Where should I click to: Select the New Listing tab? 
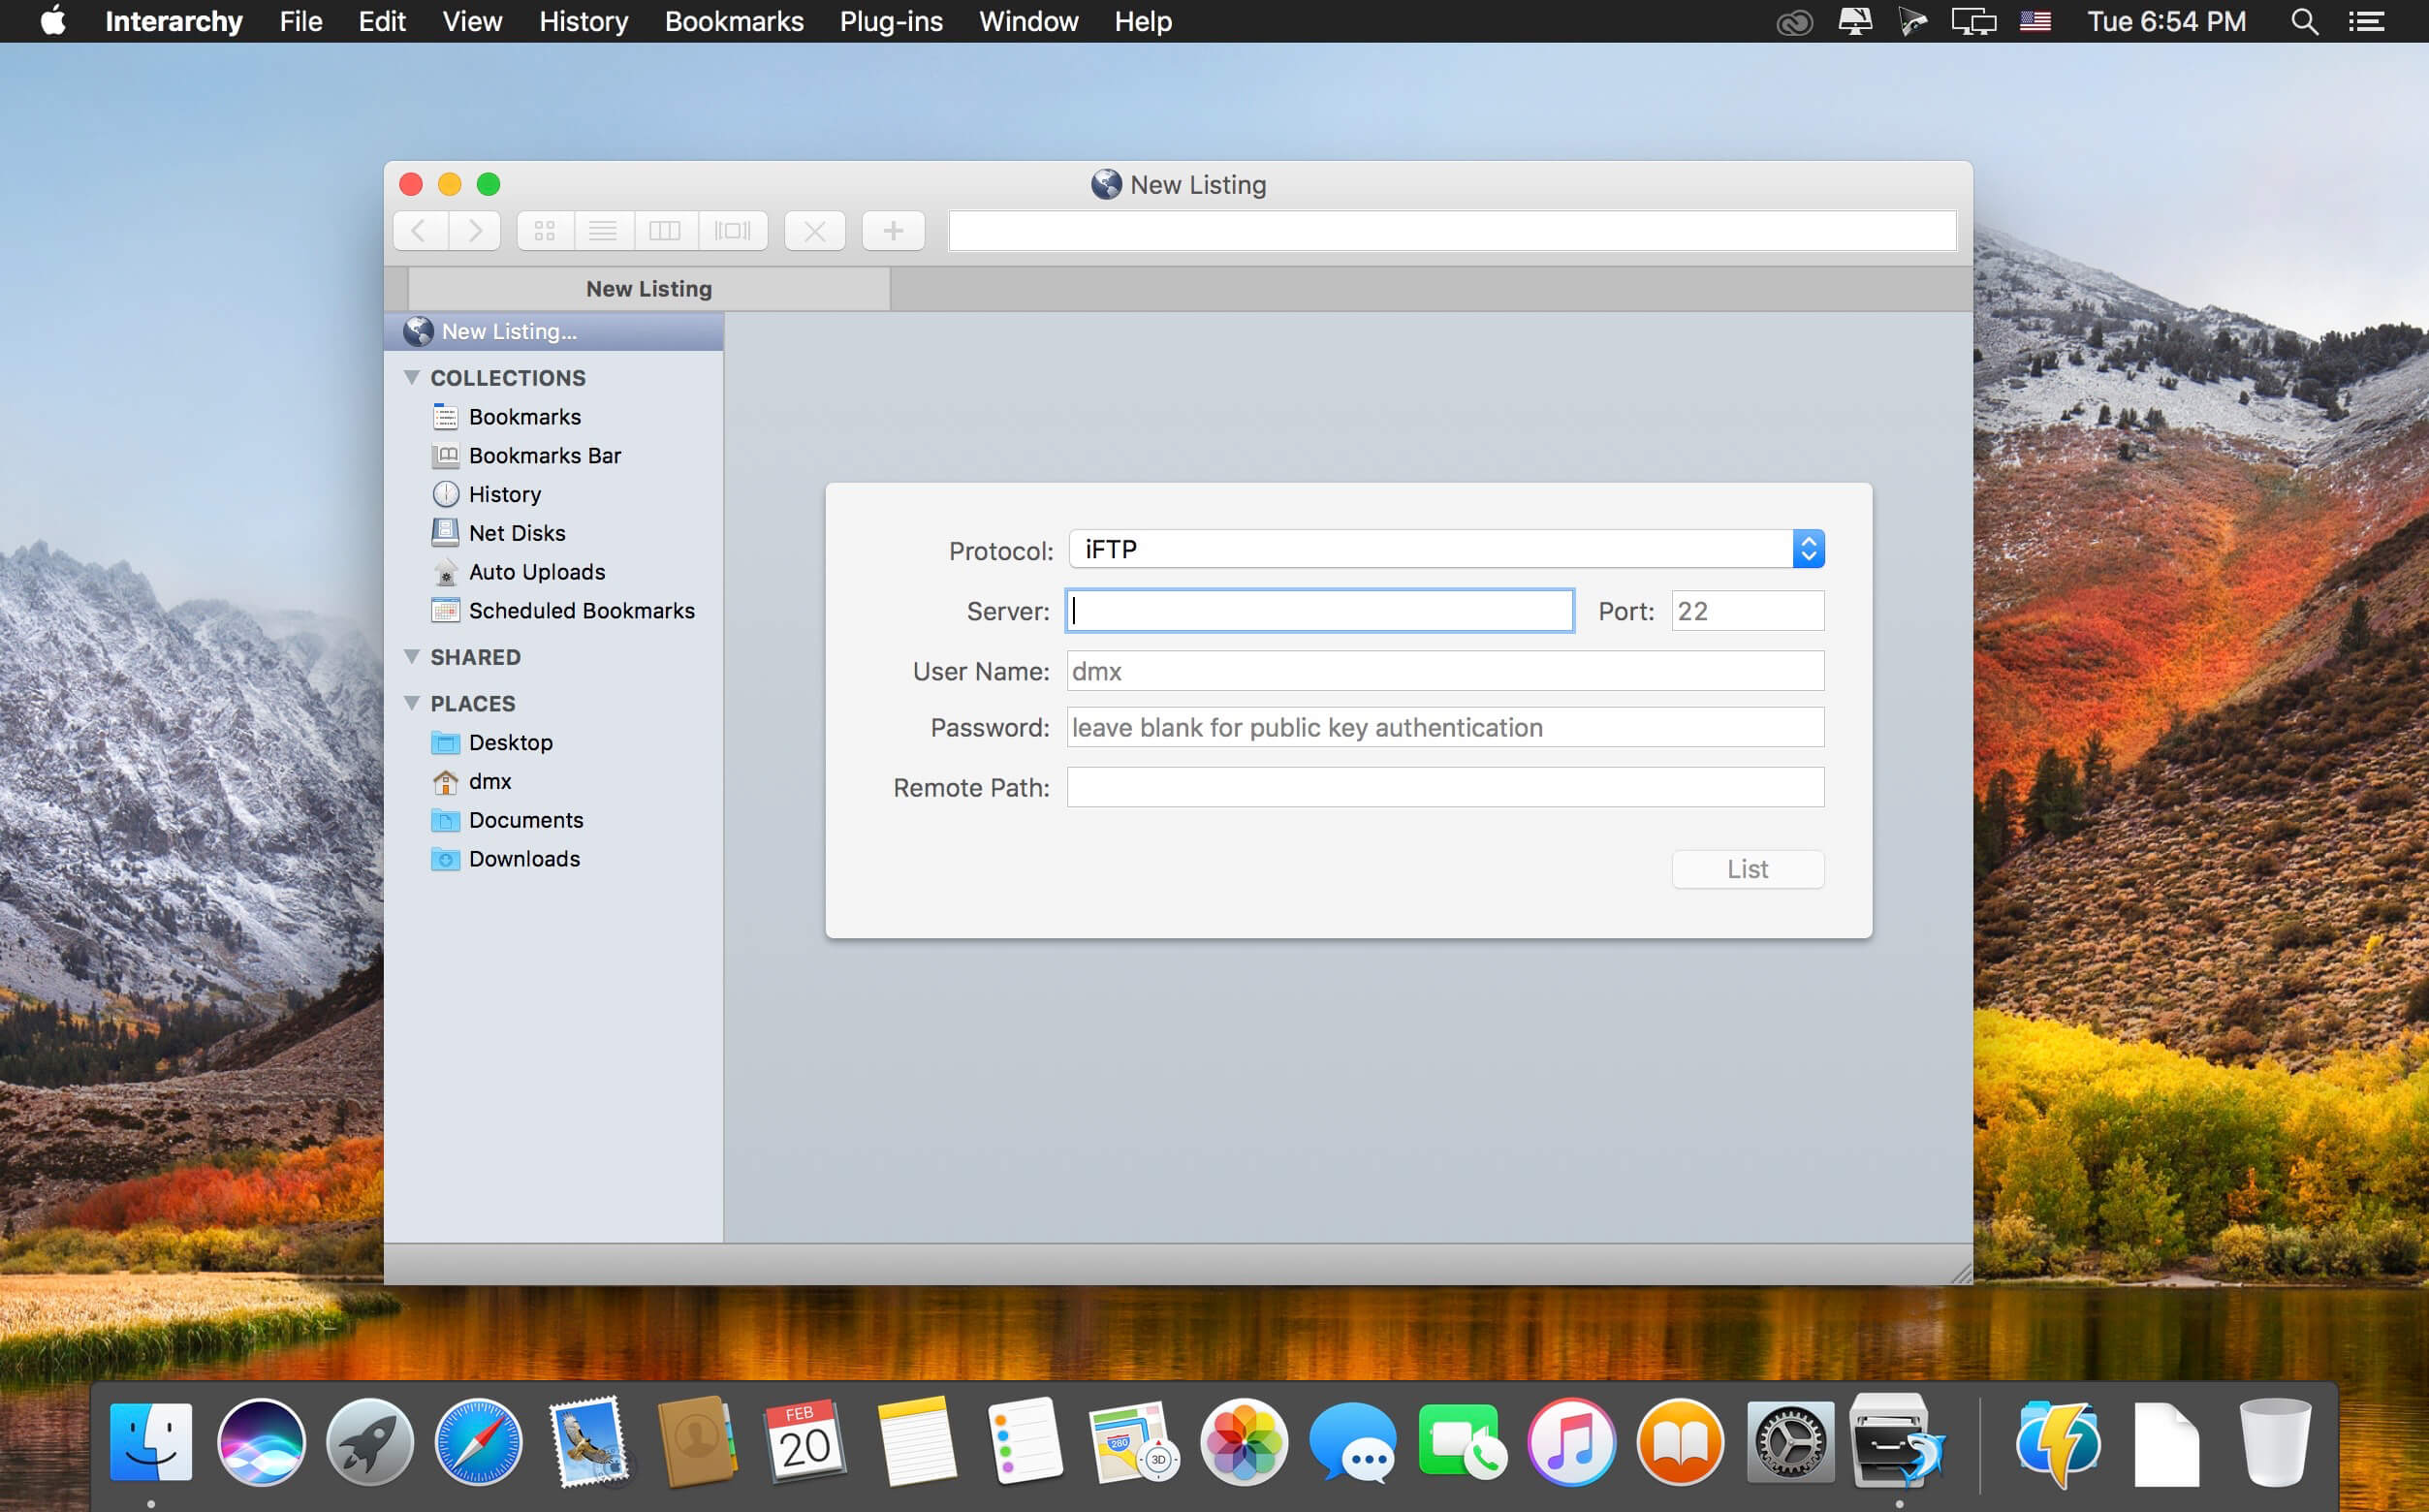[649, 289]
